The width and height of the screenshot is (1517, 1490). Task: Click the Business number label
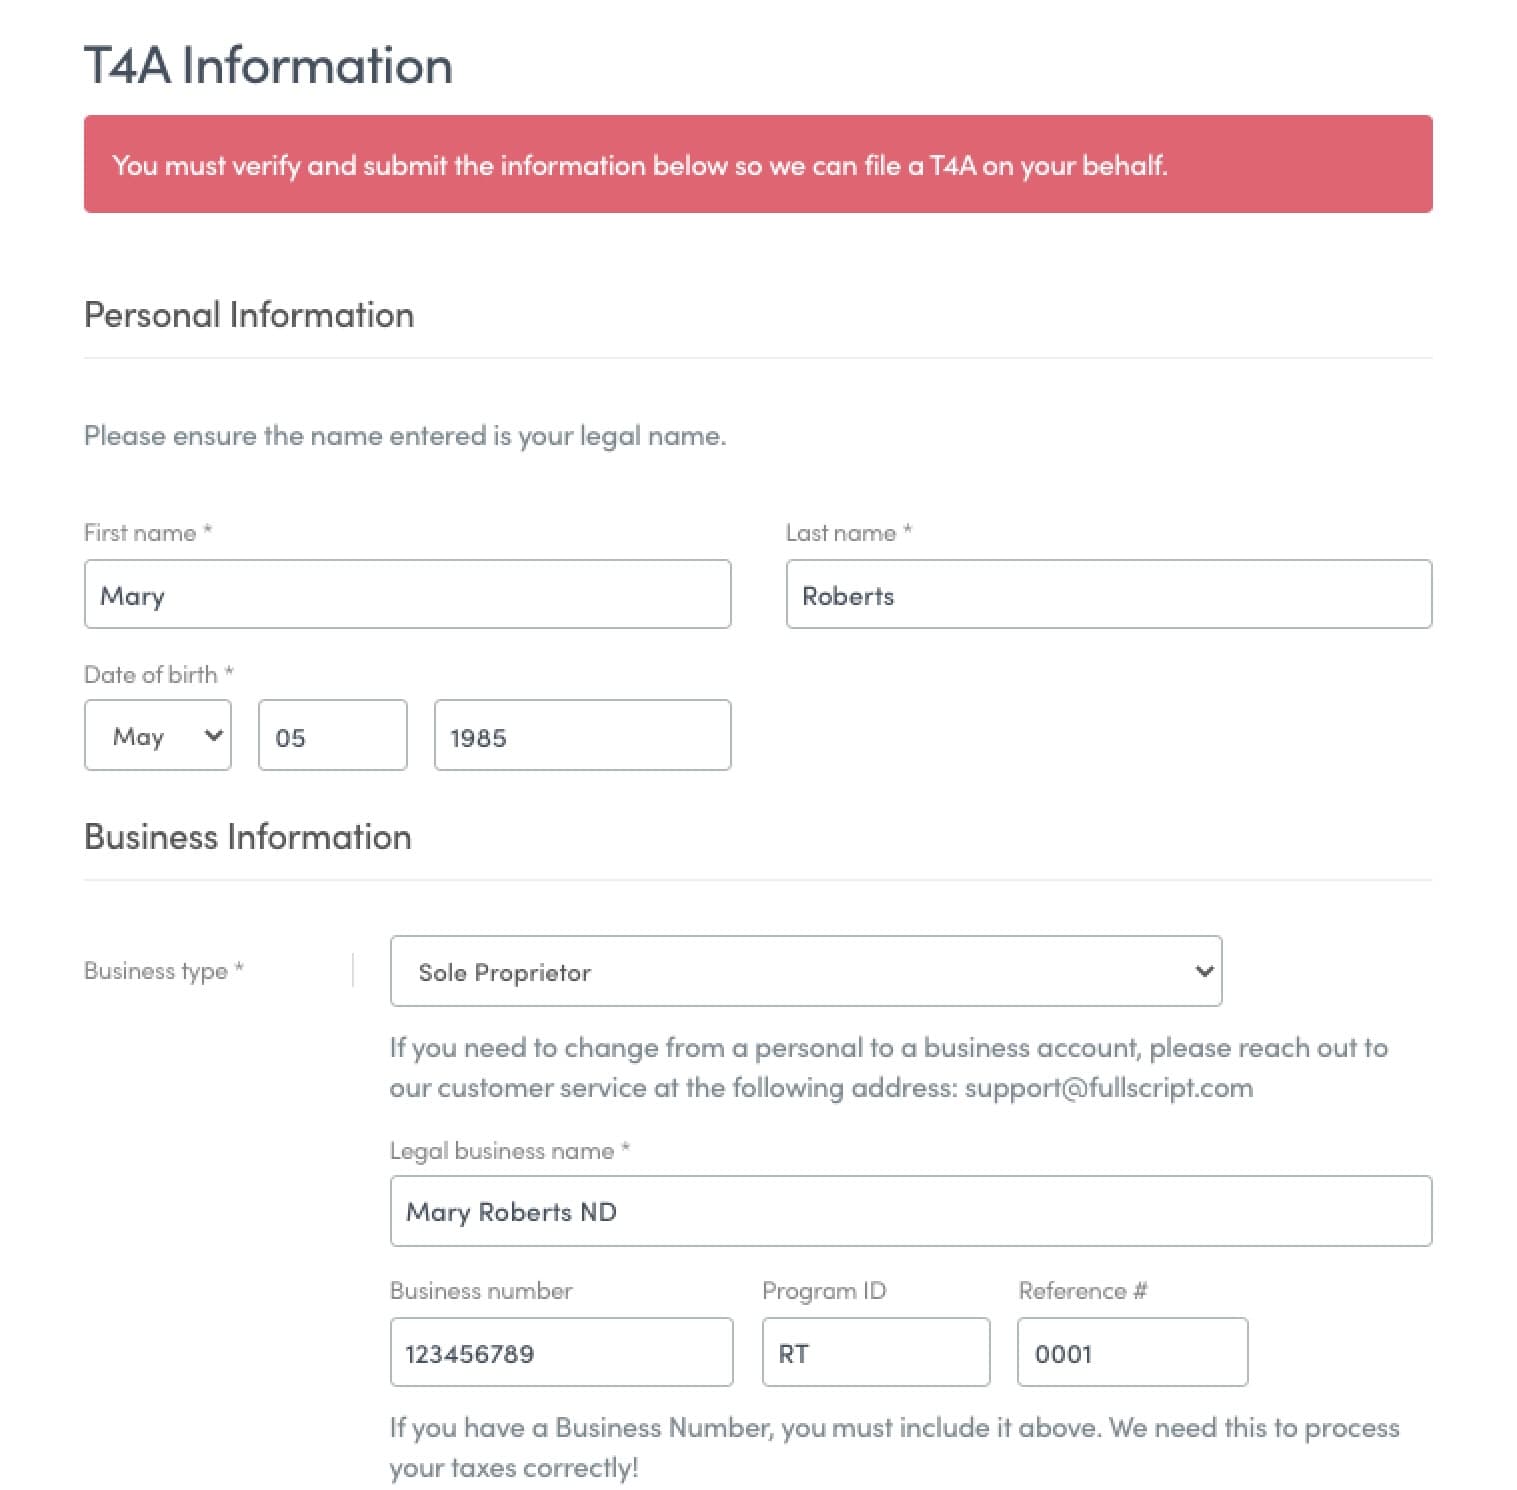pyautogui.click(x=481, y=1291)
